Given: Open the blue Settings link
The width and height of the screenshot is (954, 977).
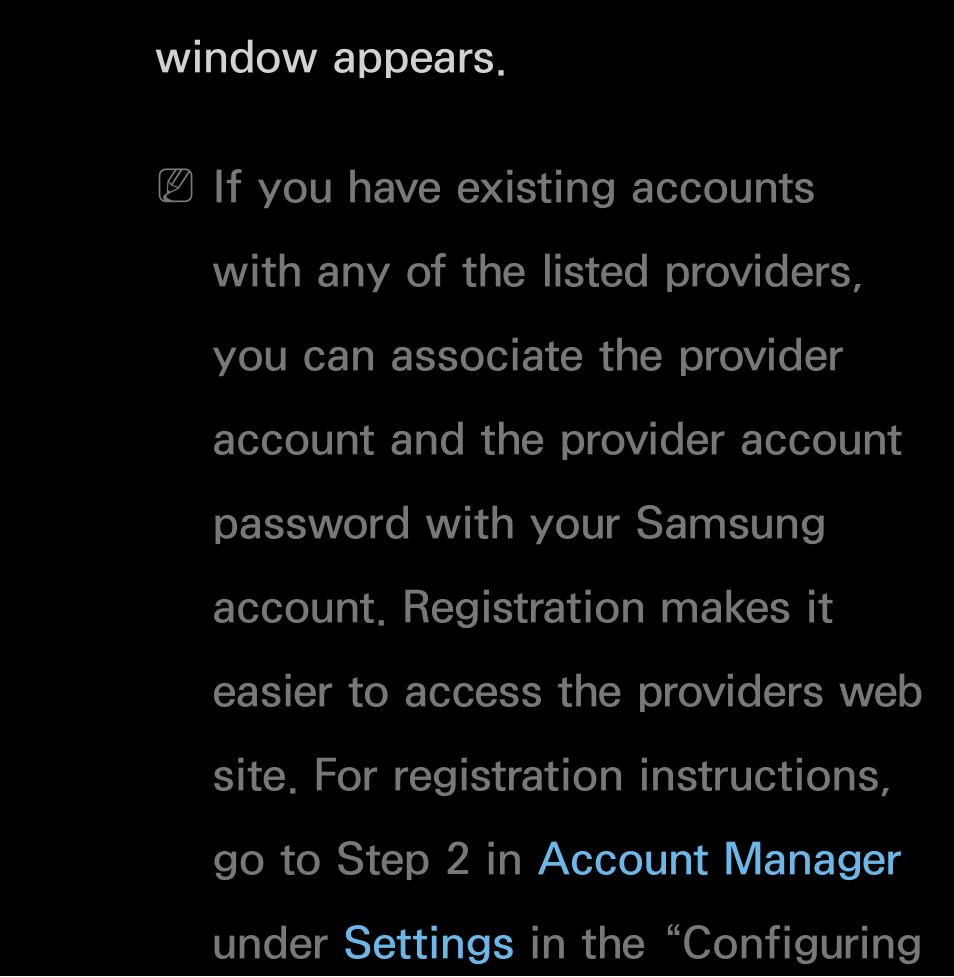Looking at the screenshot, I should [x=429, y=944].
